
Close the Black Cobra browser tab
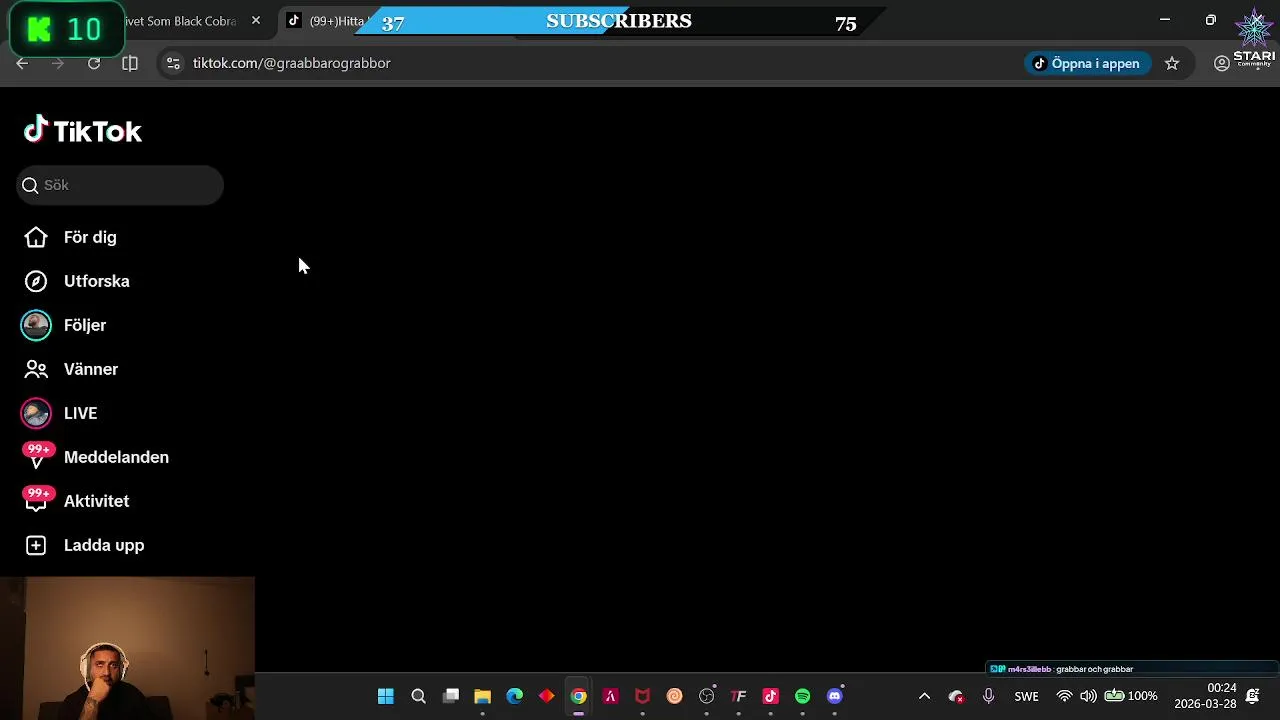256,20
